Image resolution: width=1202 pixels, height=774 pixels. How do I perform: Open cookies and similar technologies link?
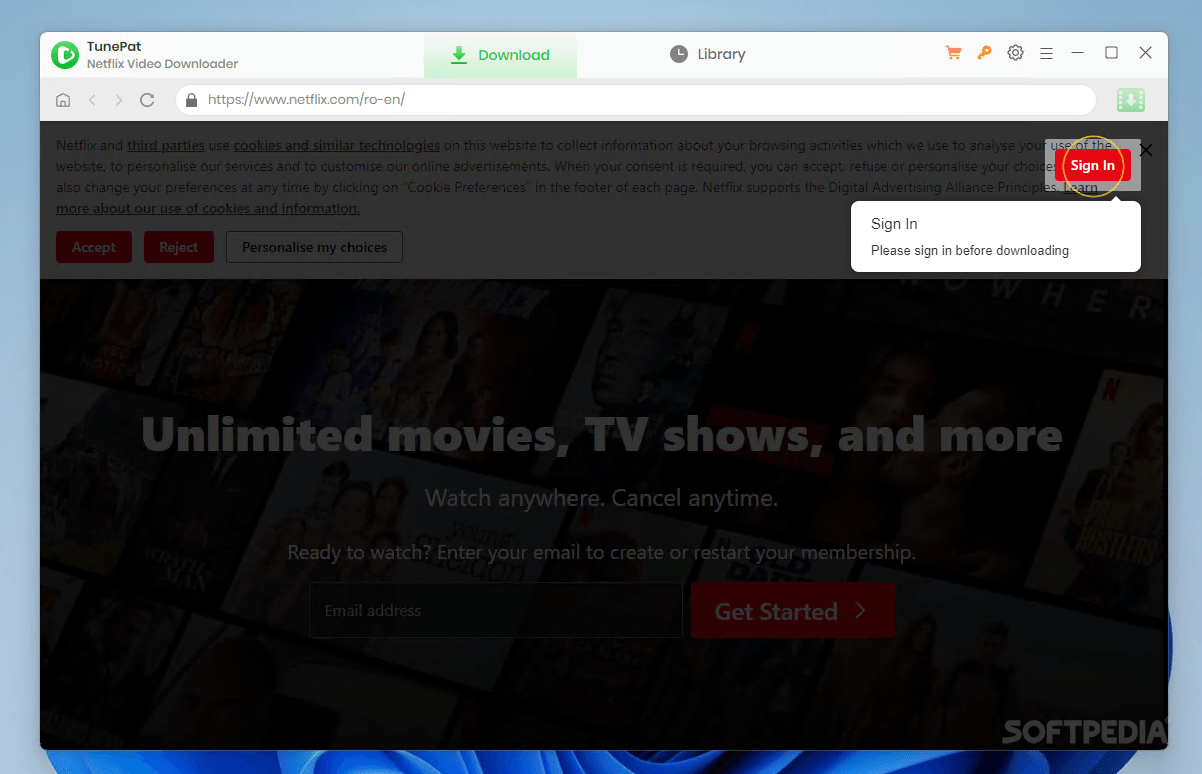pos(337,145)
